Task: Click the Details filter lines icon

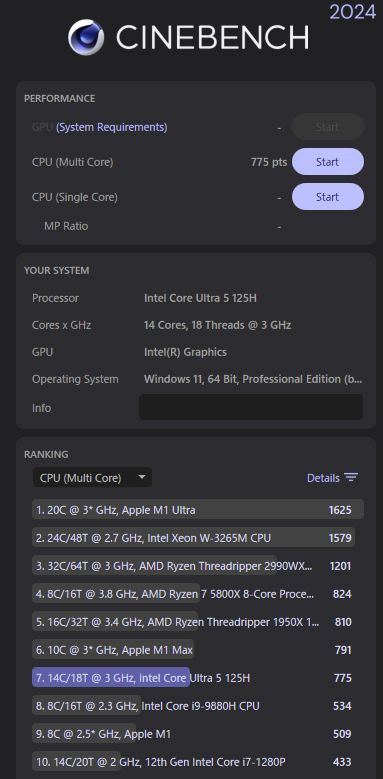Action: pyautogui.click(x=351, y=478)
